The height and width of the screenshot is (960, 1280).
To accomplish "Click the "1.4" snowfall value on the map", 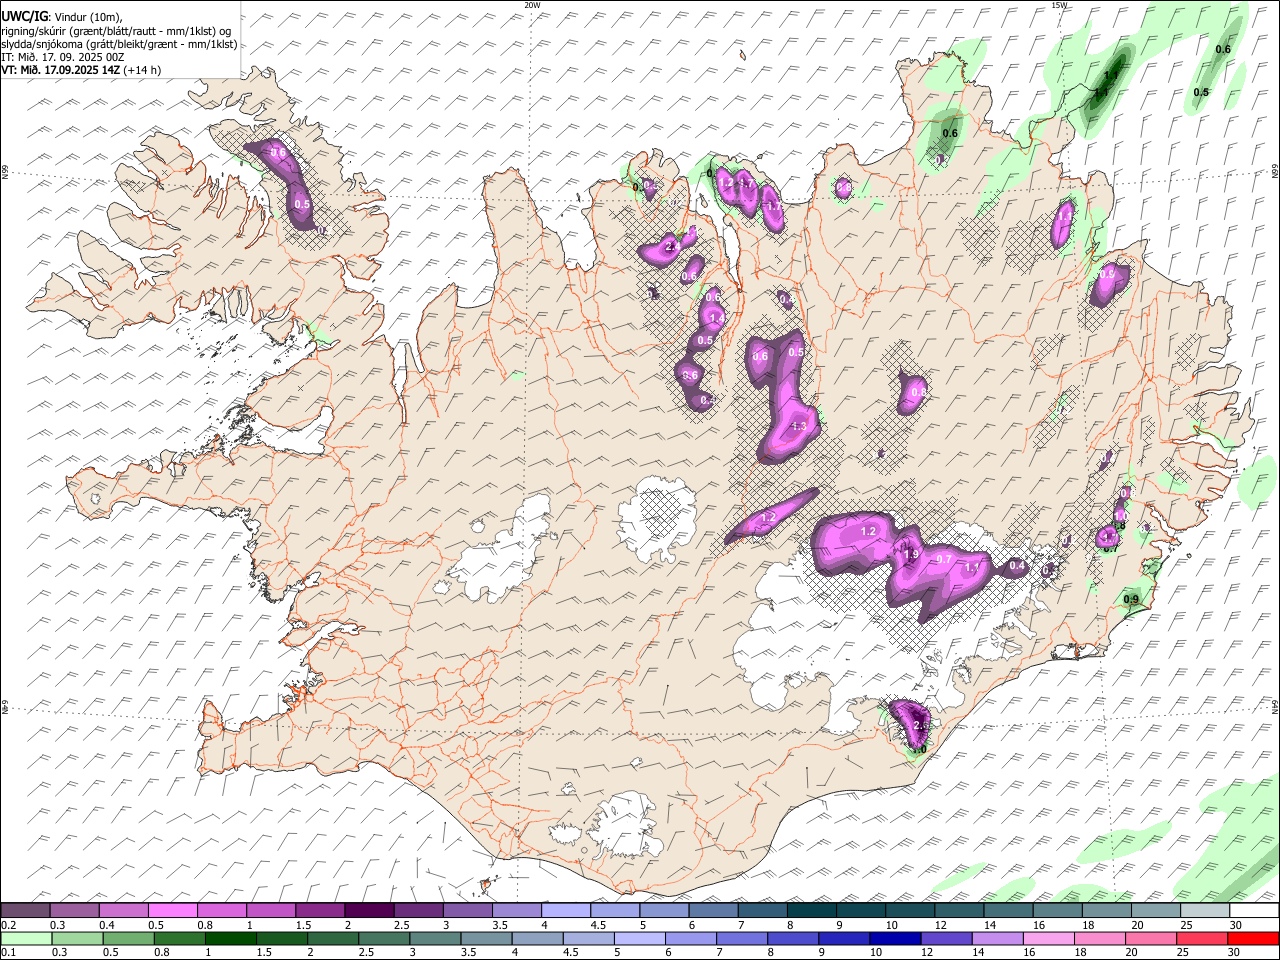I will (x=715, y=318).
